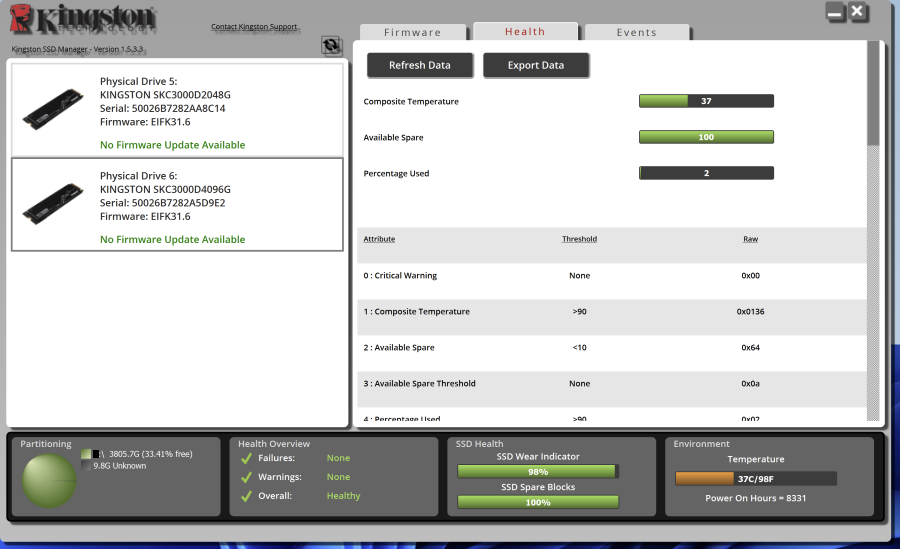The width and height of the screenshot is (900, 549).
Task: Open the Contact Kingston Support link
Action: point(254,26)
